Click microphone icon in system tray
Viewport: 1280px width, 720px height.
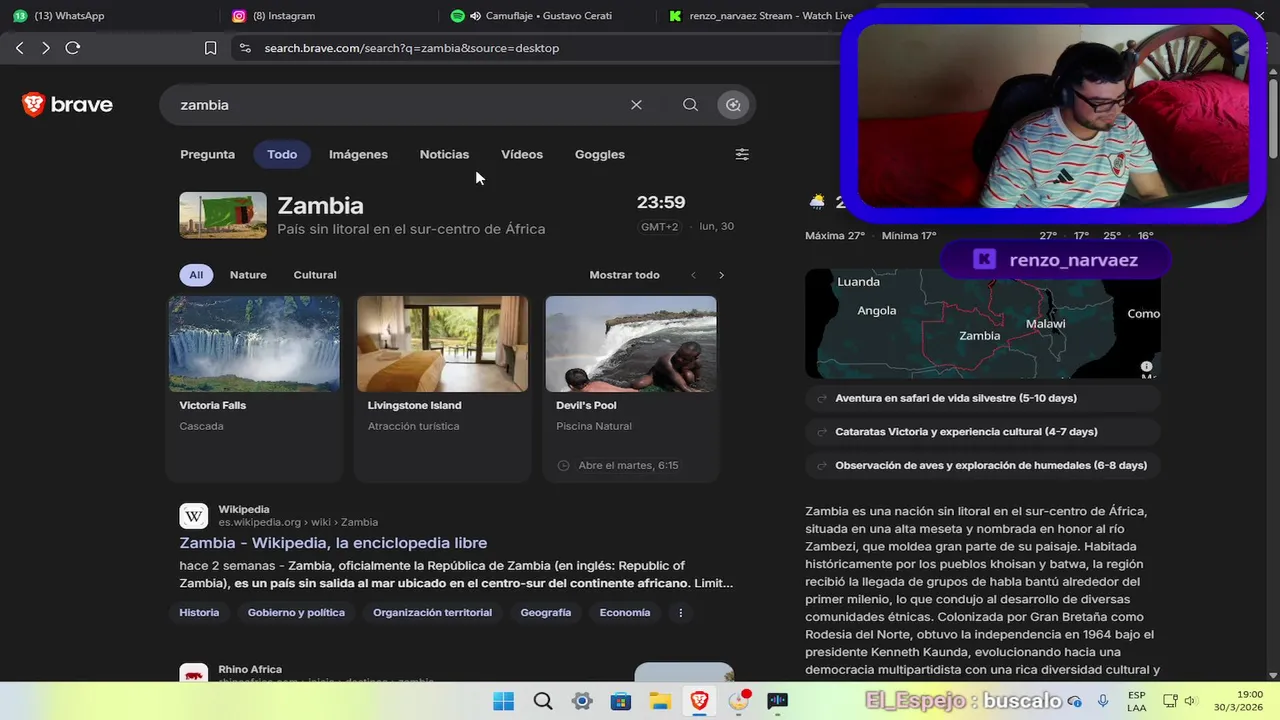[x=1103, y=701]
